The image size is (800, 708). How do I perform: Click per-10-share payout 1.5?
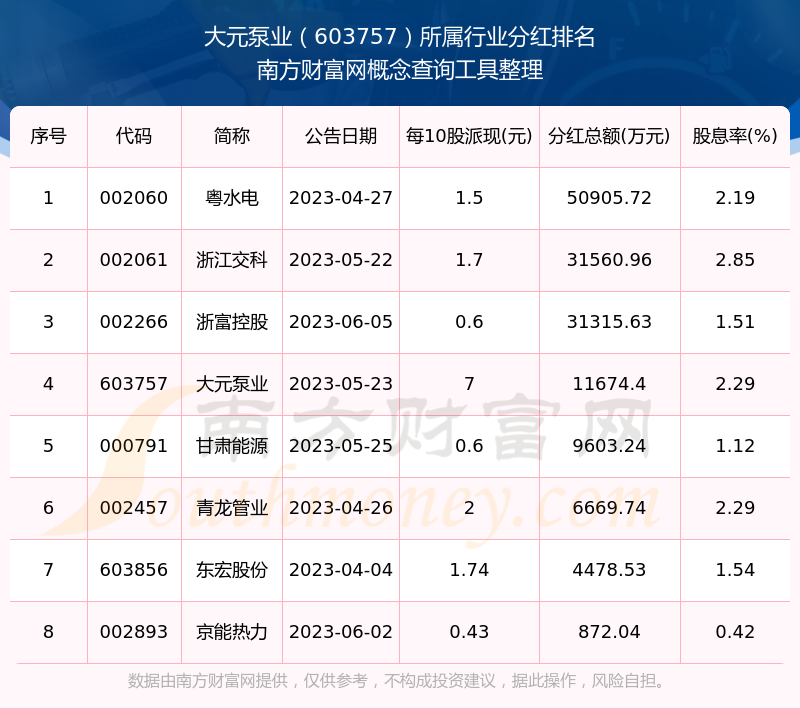point(469,198)
